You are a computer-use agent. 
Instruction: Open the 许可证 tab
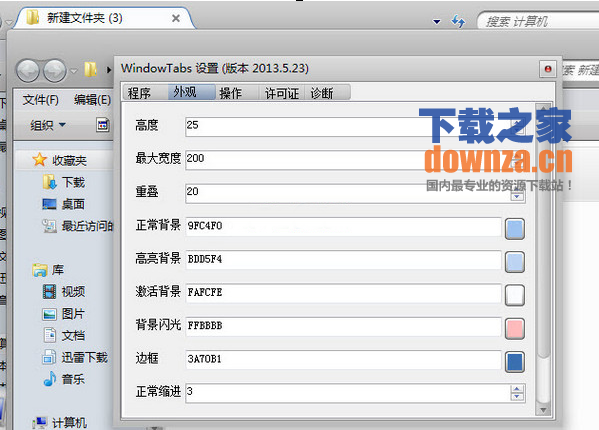(x=282, y=92)
